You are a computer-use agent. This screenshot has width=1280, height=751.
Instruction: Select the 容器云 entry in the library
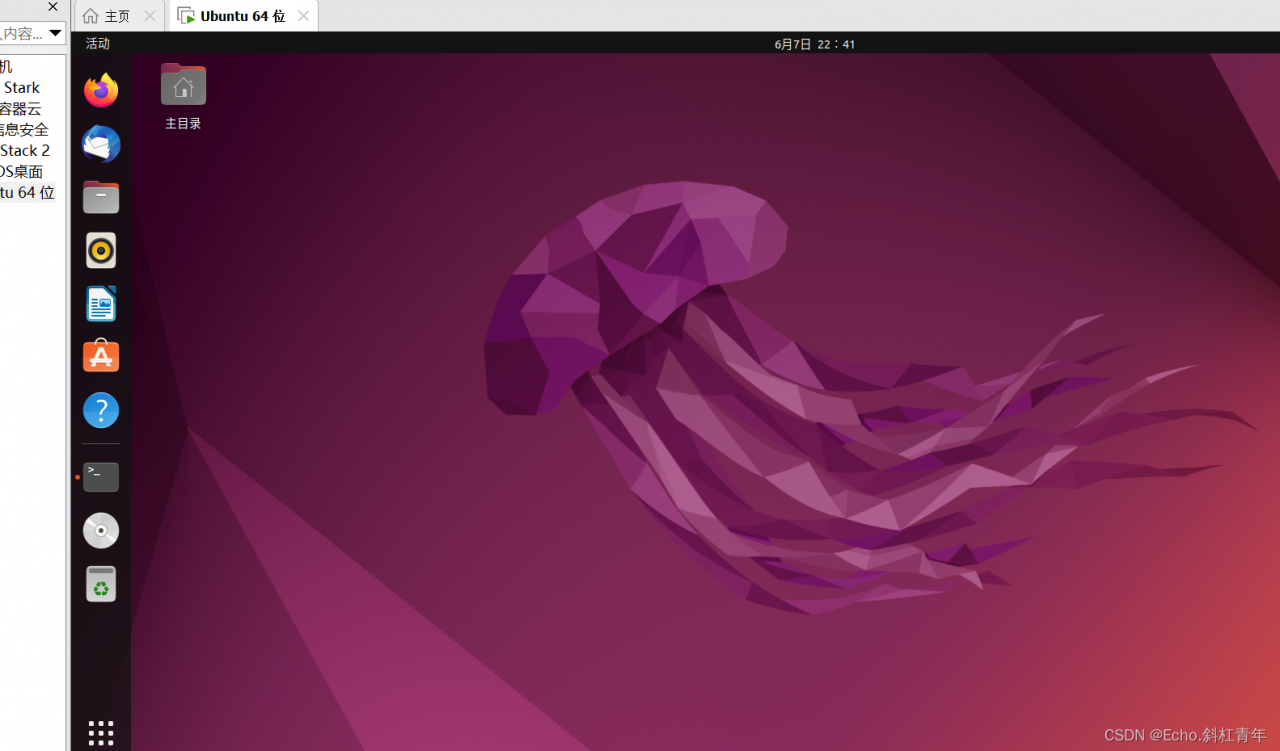pos(21,109)
